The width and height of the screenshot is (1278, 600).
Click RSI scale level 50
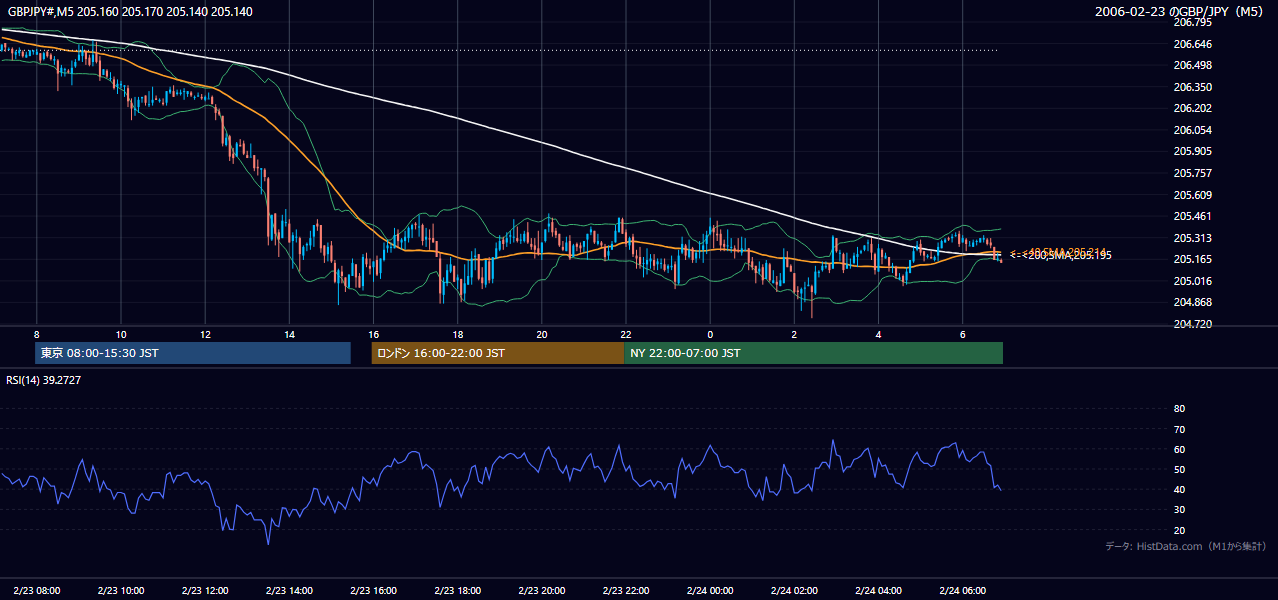pos(1179,469)
